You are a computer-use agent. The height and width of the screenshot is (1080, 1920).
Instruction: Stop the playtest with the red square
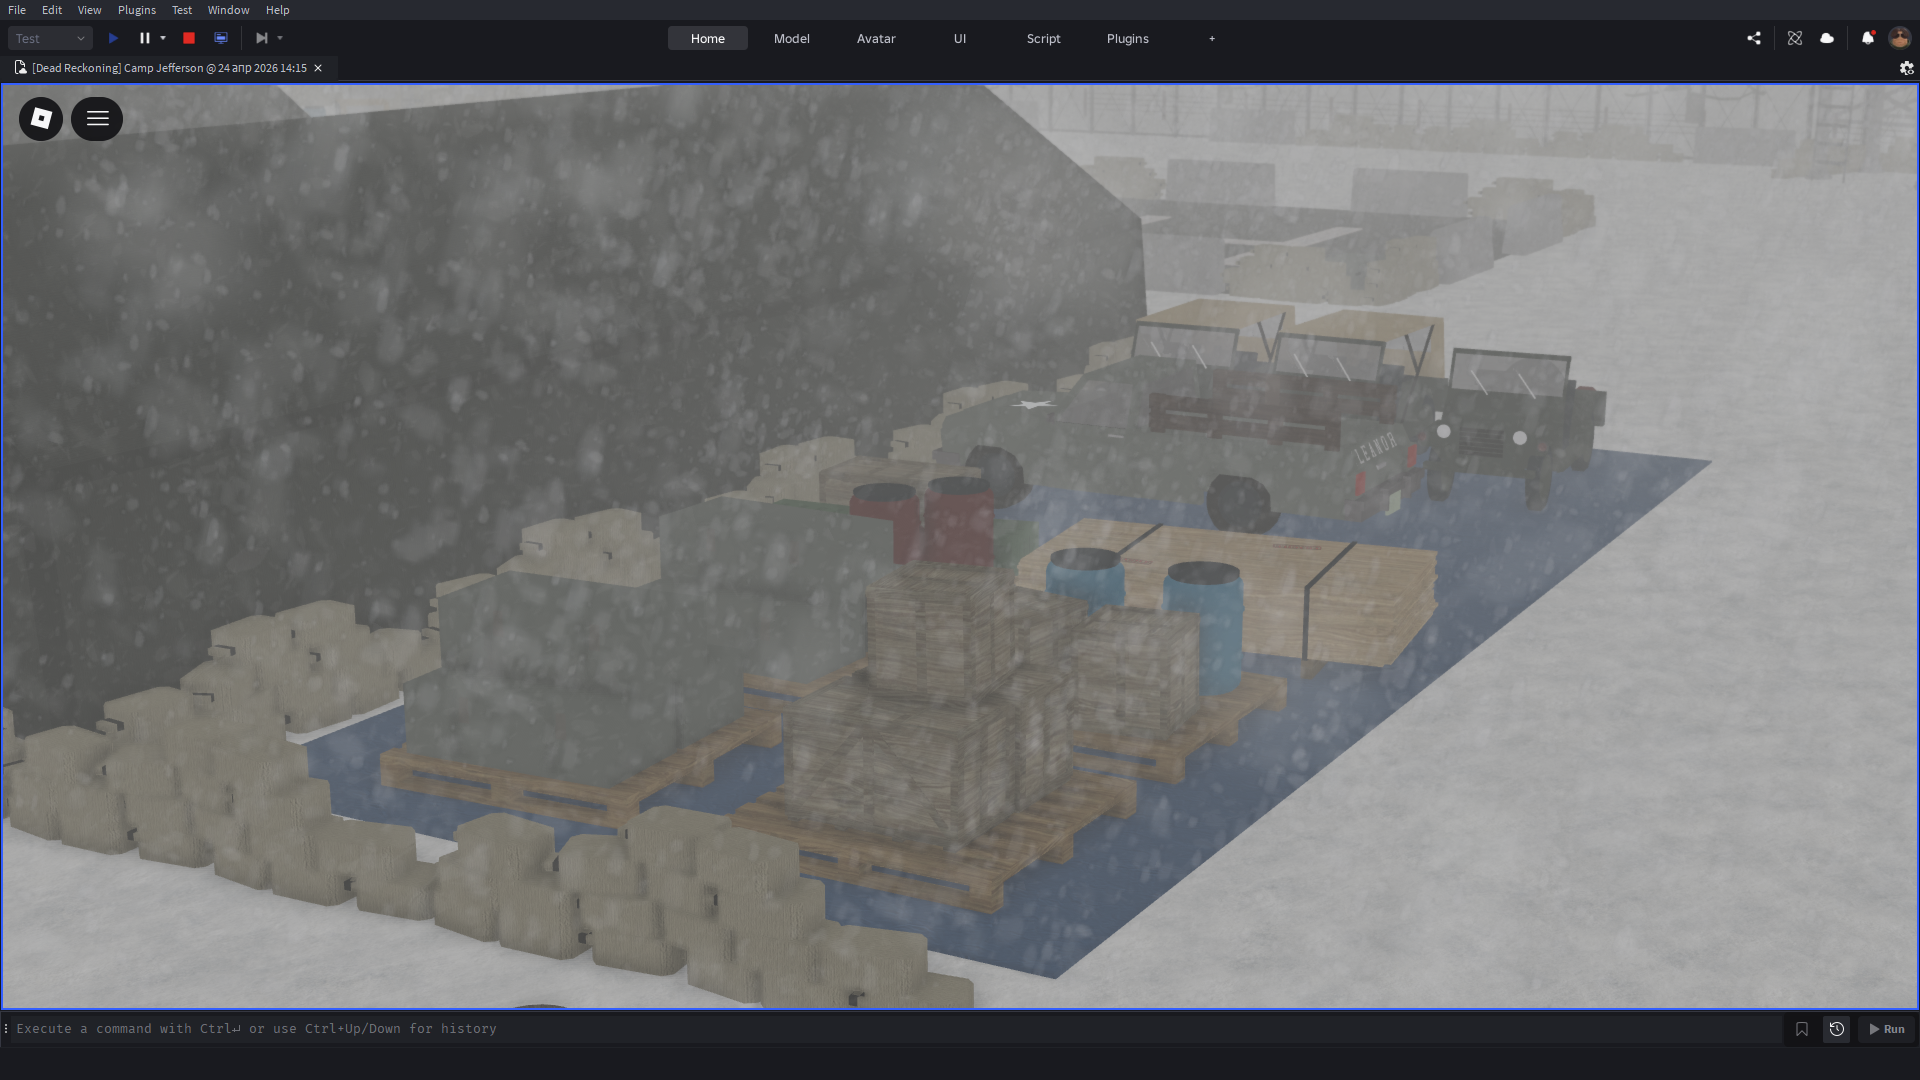(x=189, y=38)
